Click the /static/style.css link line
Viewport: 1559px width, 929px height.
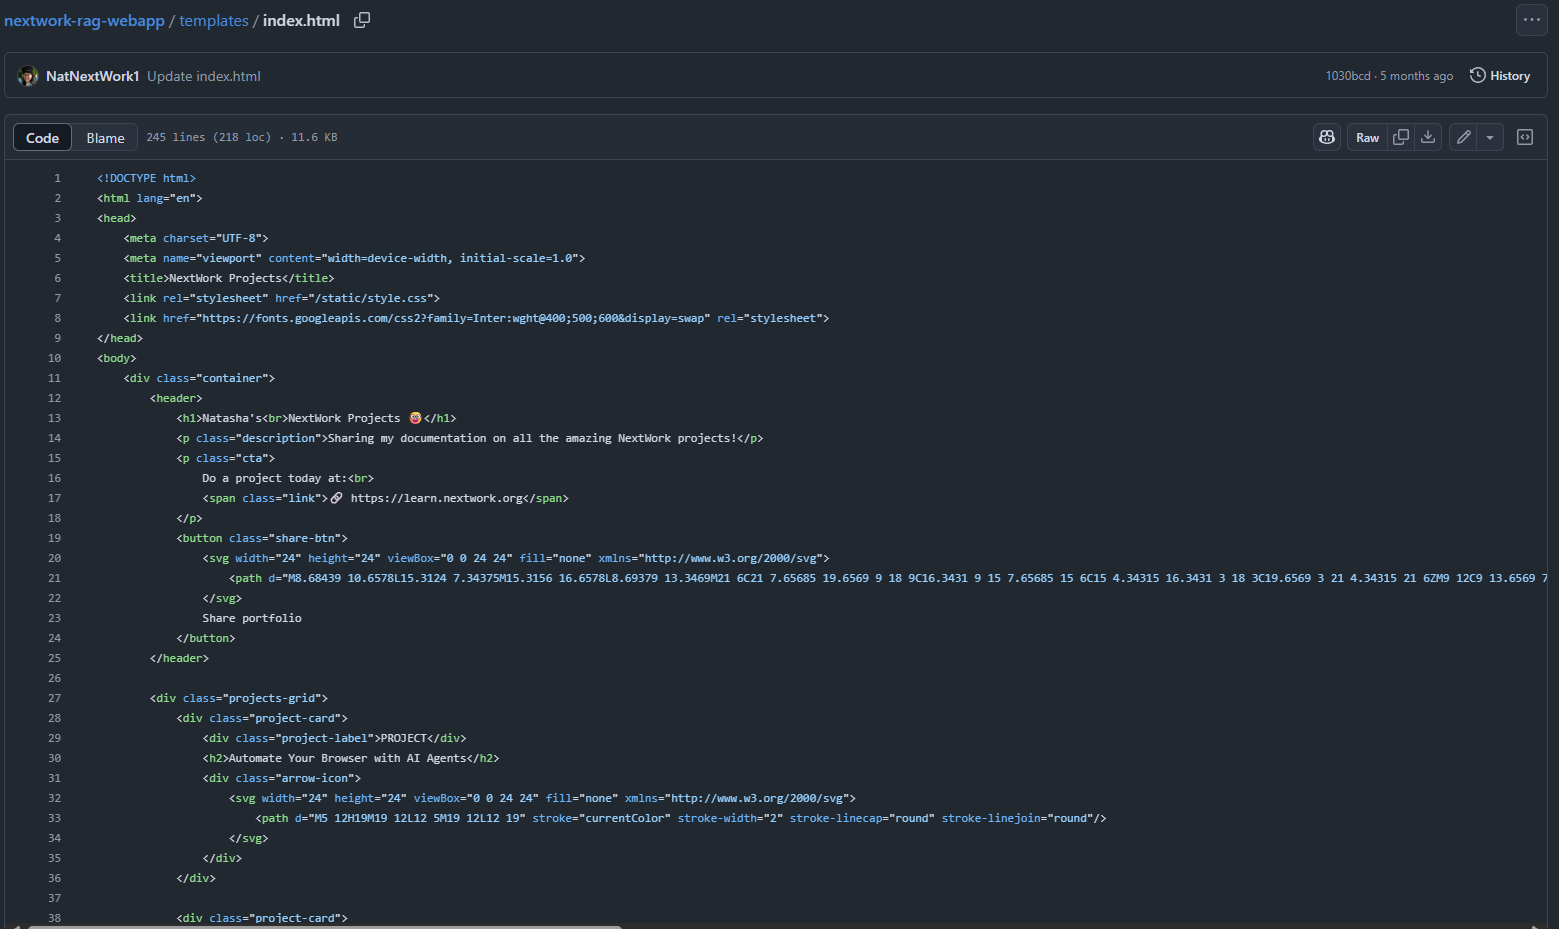(282, 298)
